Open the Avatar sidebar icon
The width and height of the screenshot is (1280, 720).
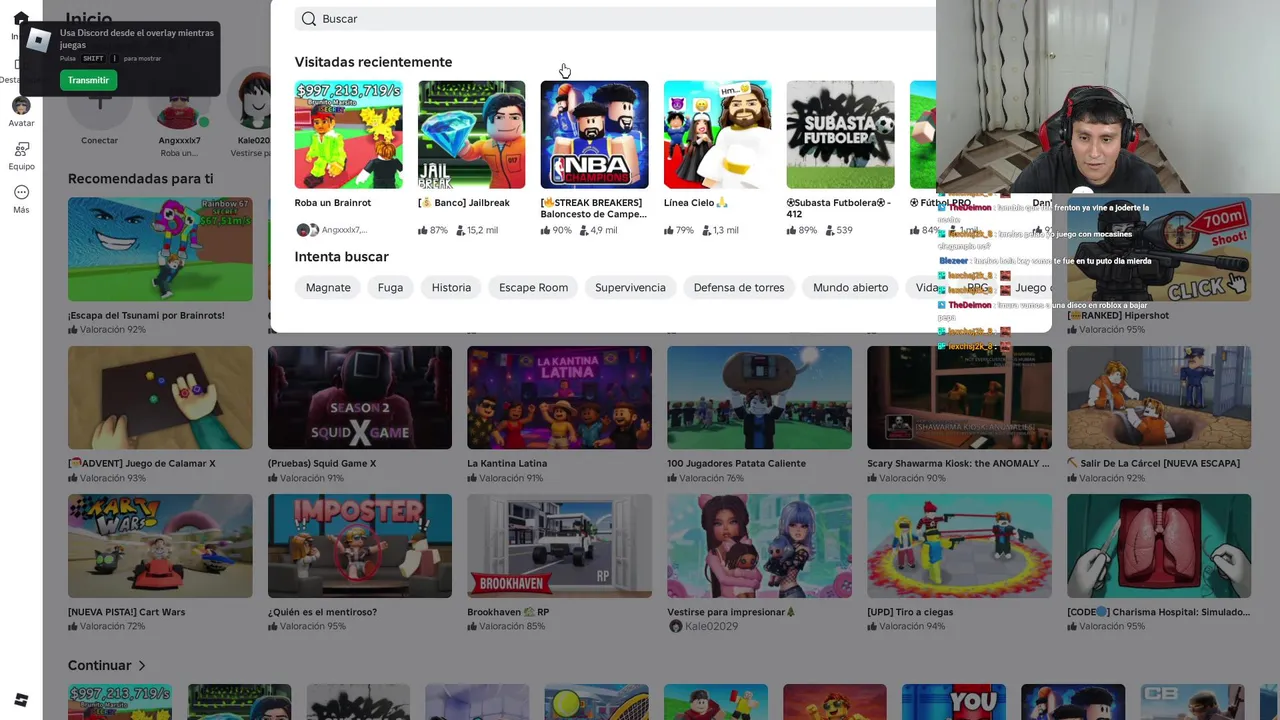tap(21, 112)
